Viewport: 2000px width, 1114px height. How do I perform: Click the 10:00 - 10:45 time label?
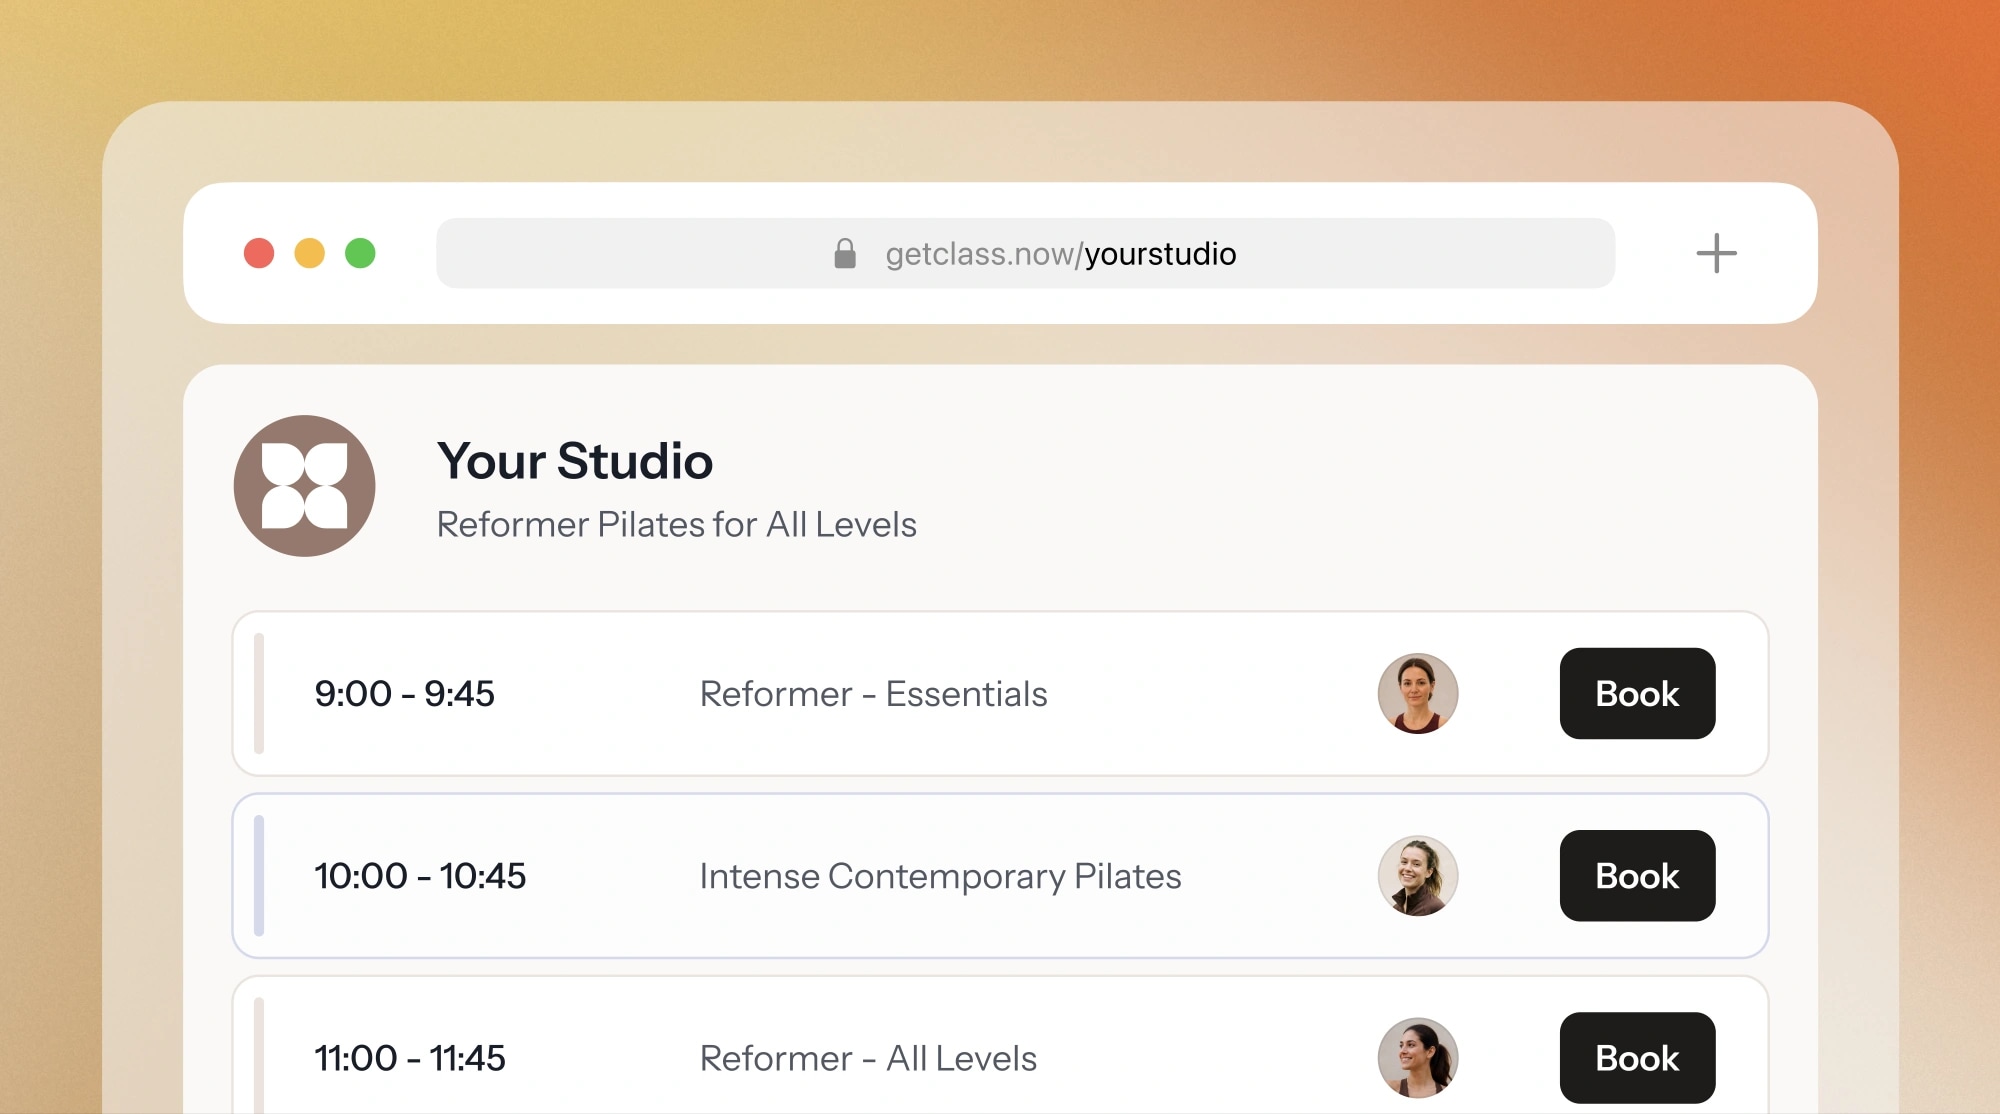[420, 876]
